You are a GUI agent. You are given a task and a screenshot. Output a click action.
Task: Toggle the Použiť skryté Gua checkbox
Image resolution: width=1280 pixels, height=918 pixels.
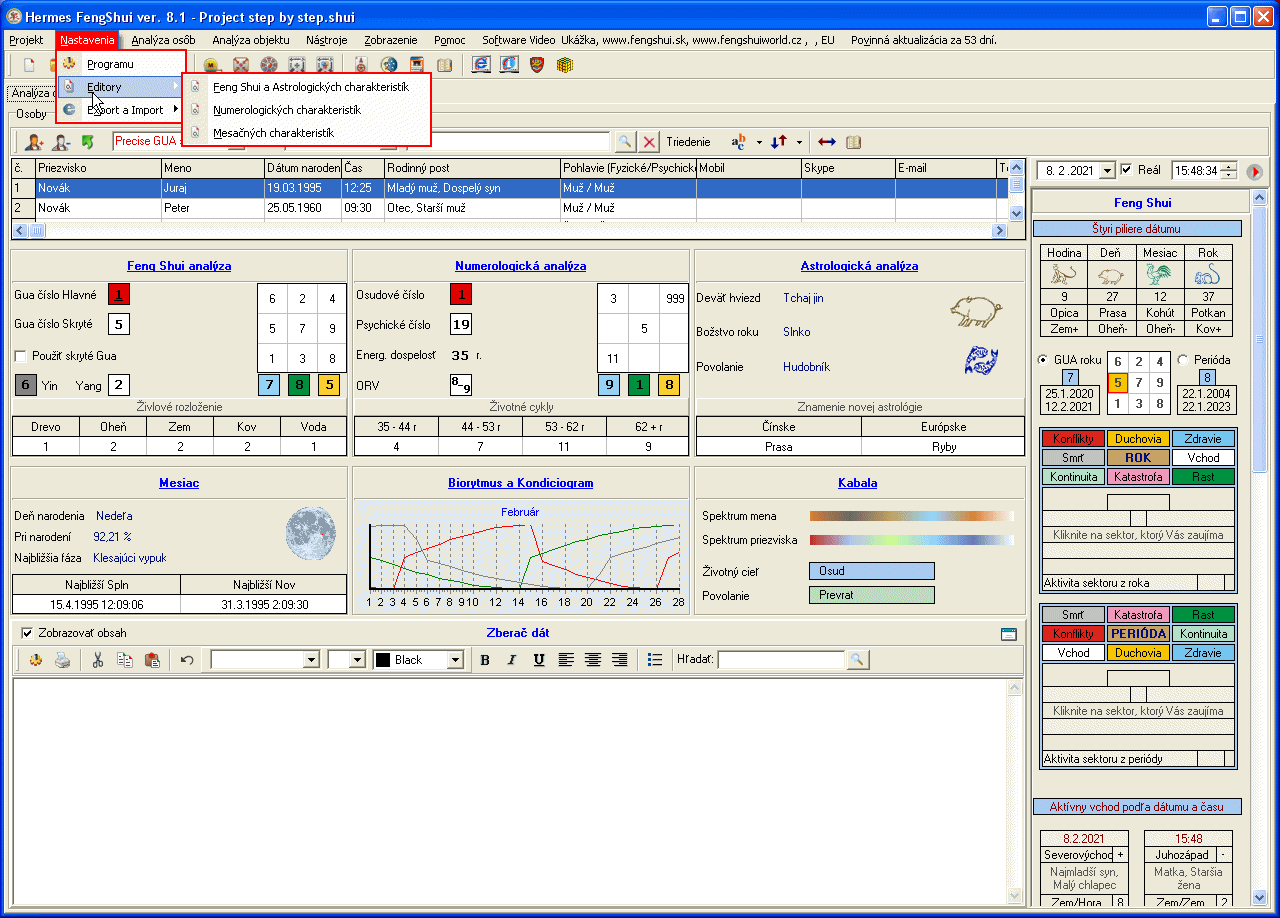(20, 356)
